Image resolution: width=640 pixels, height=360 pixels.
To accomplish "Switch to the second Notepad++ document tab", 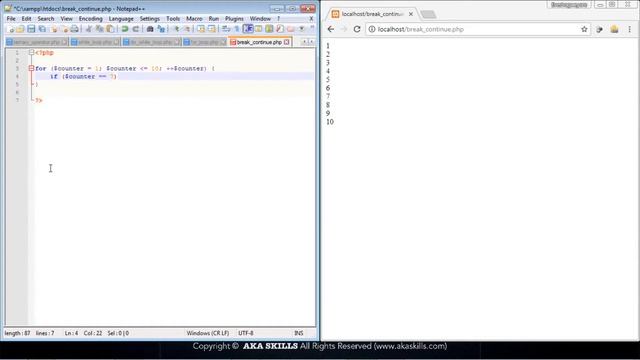I will pyautogui.click(x=95, y=42).
